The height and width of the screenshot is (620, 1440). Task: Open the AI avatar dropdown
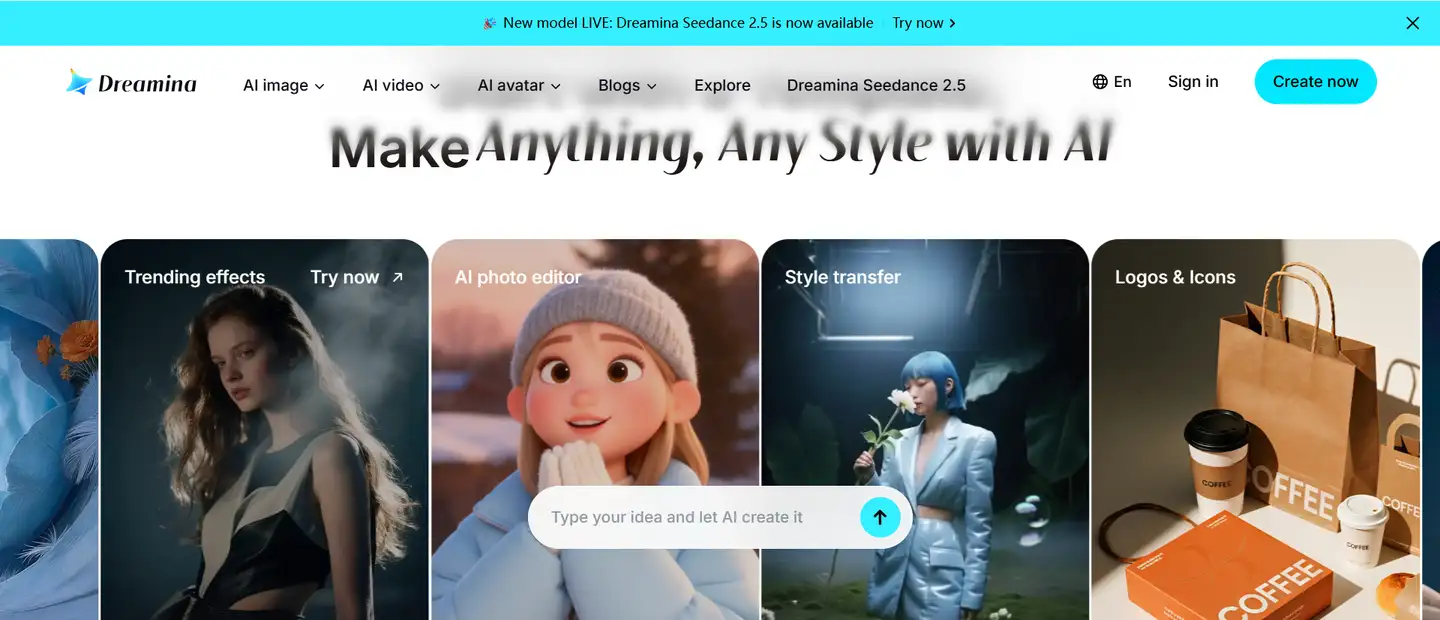tap(519, 86)
